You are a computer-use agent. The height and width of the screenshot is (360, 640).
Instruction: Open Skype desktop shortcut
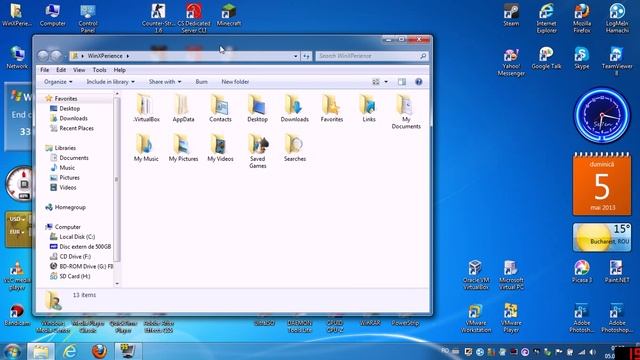point(582,58)
